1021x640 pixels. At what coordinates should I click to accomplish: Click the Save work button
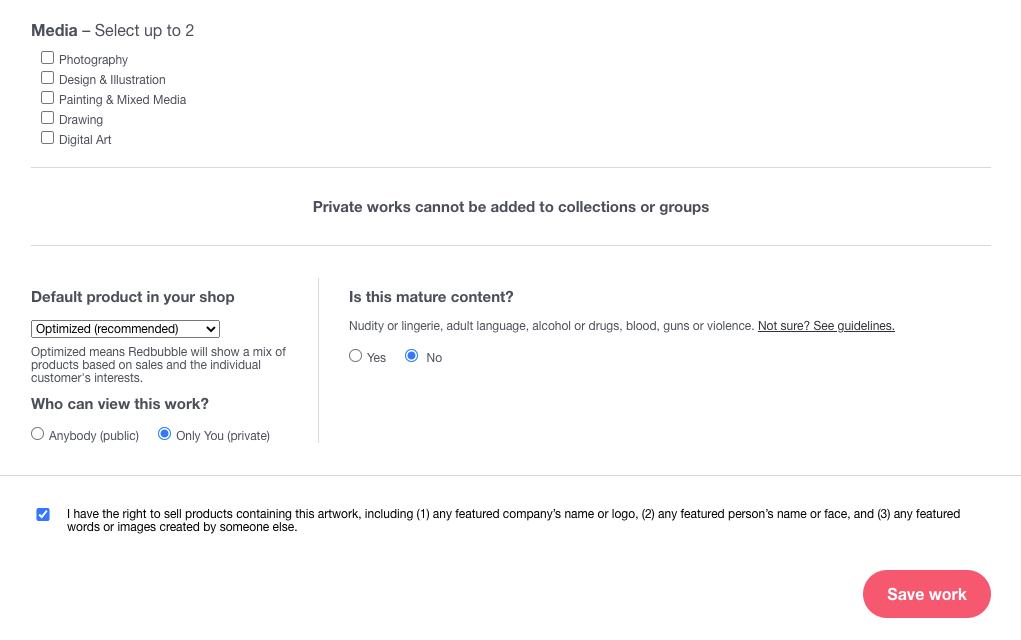point(927,594)
